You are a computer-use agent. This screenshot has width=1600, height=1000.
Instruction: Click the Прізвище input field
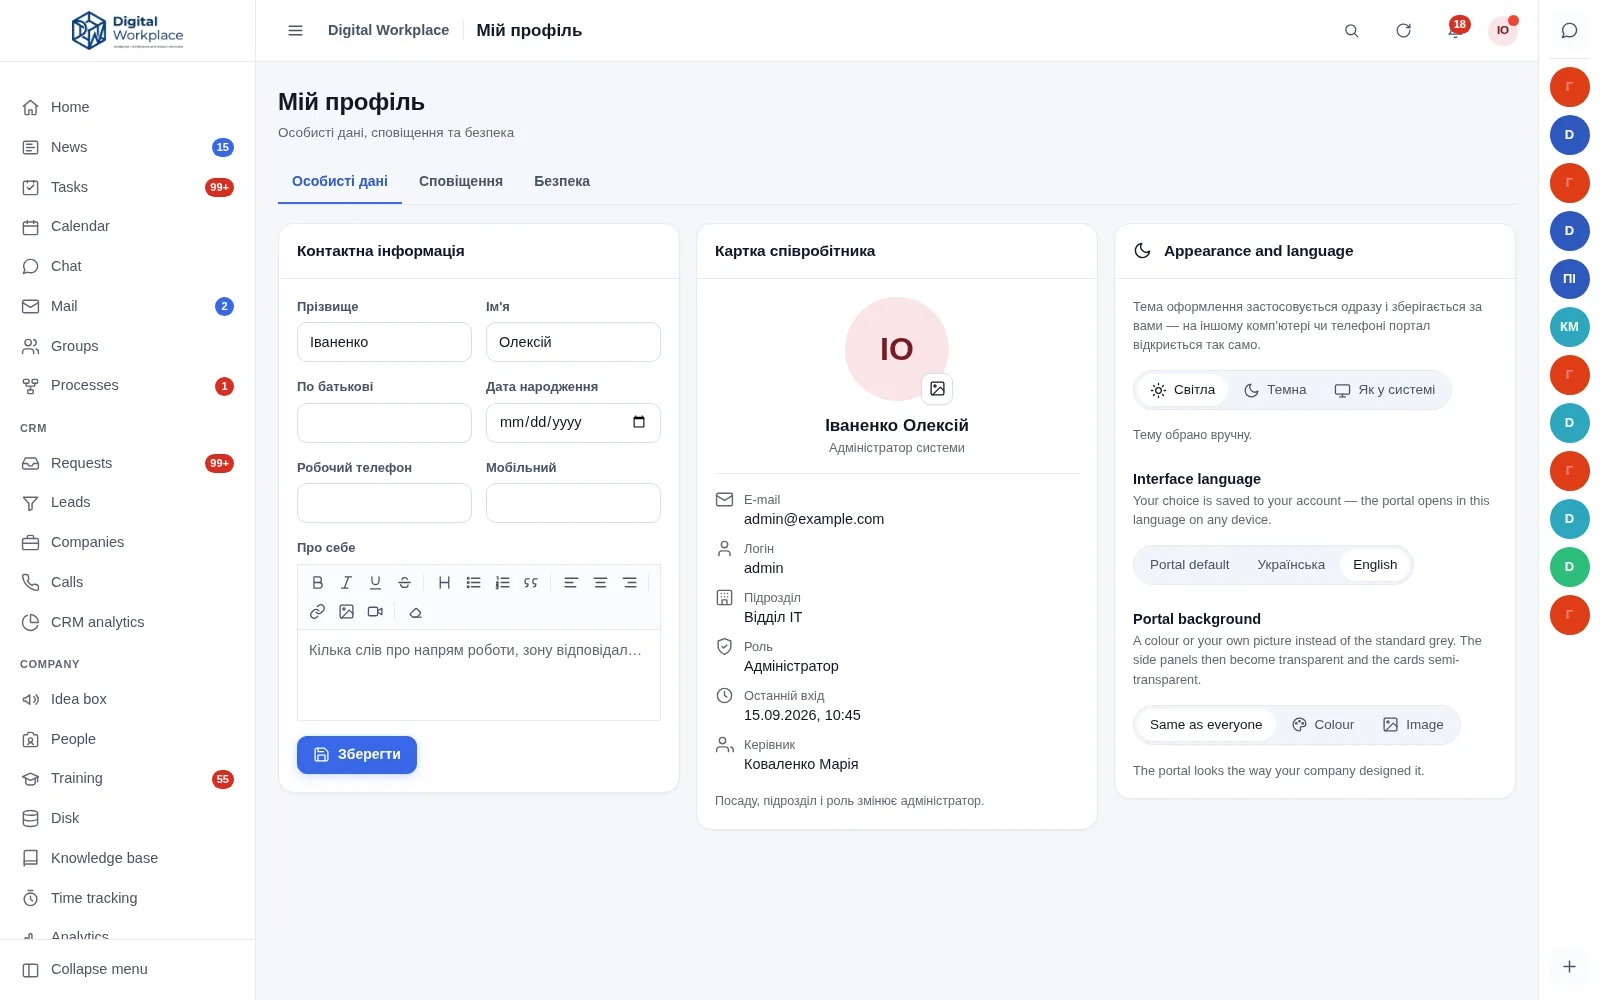384,342
